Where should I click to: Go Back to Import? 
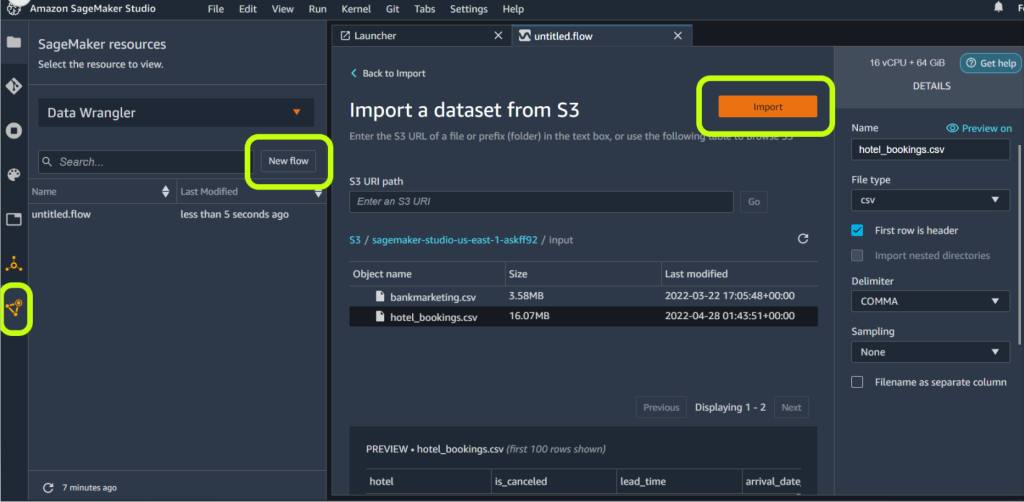click(389, 73)
